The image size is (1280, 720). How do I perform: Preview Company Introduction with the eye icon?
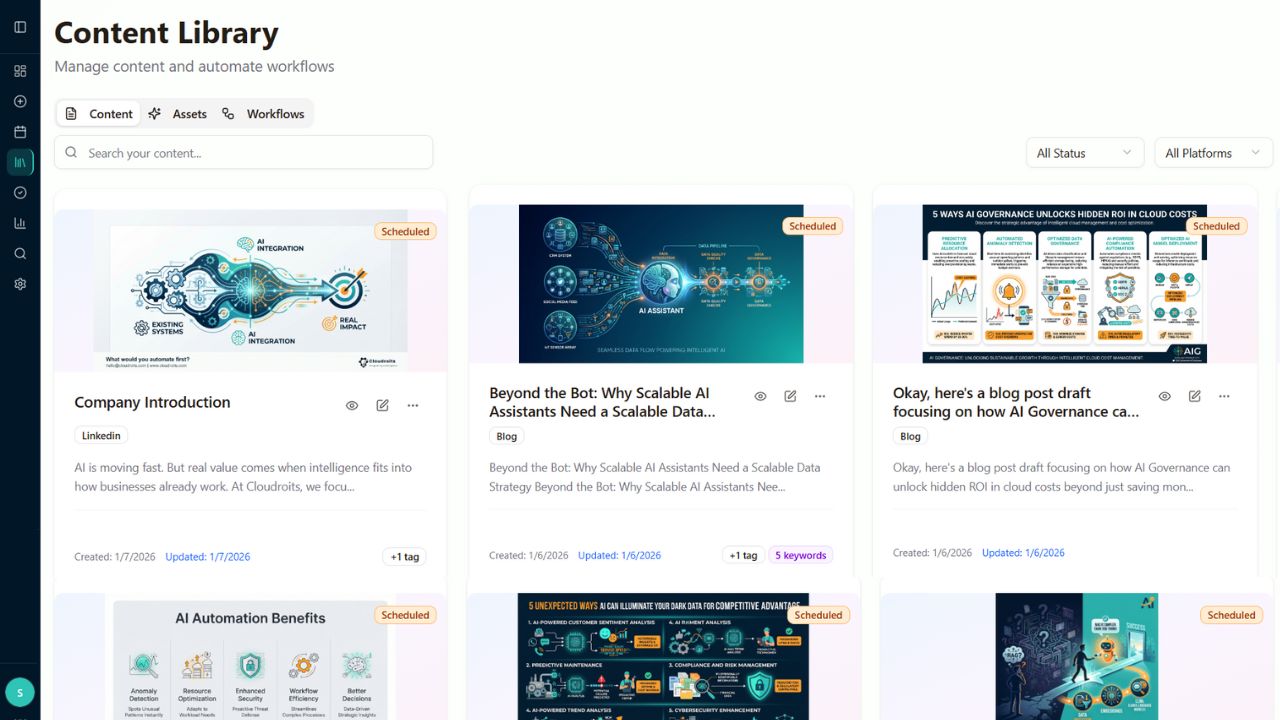point(352,405)
